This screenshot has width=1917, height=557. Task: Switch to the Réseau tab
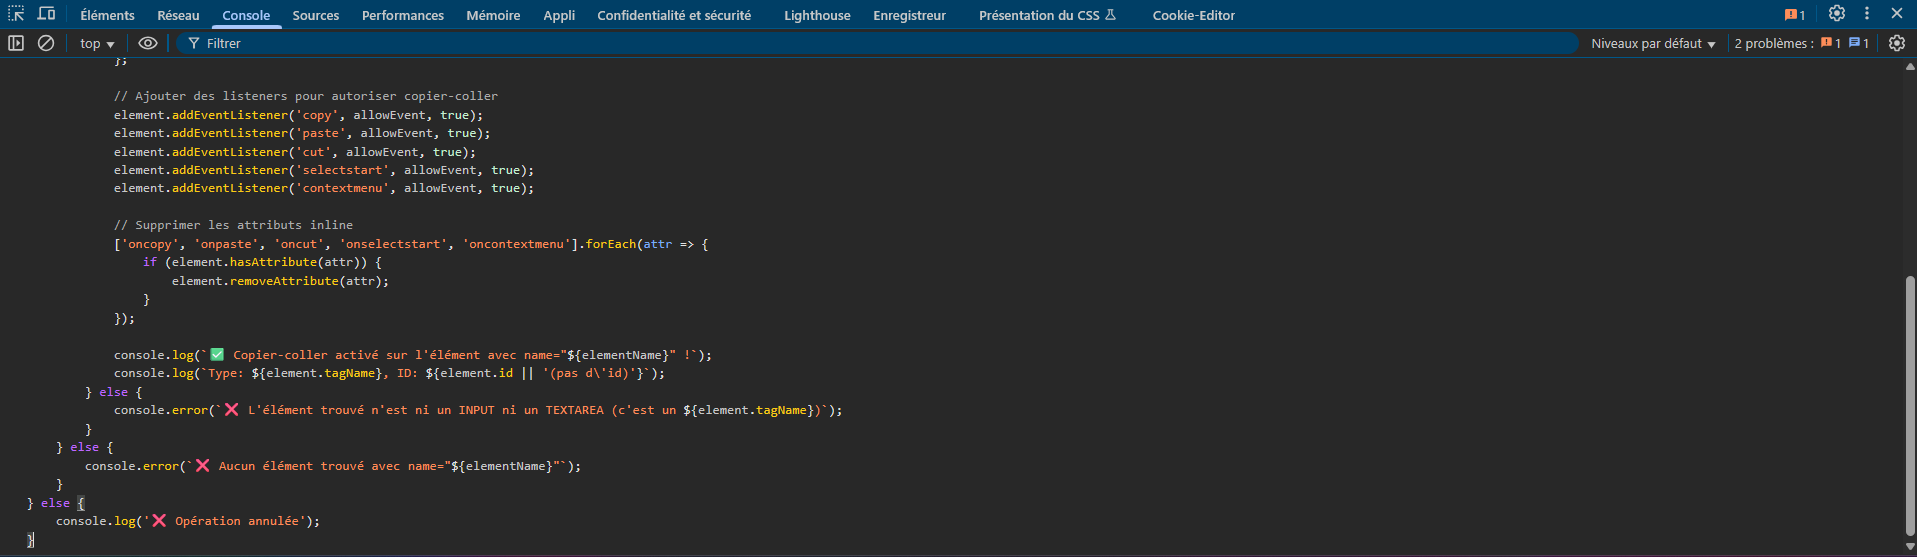(x=178, y=15)
